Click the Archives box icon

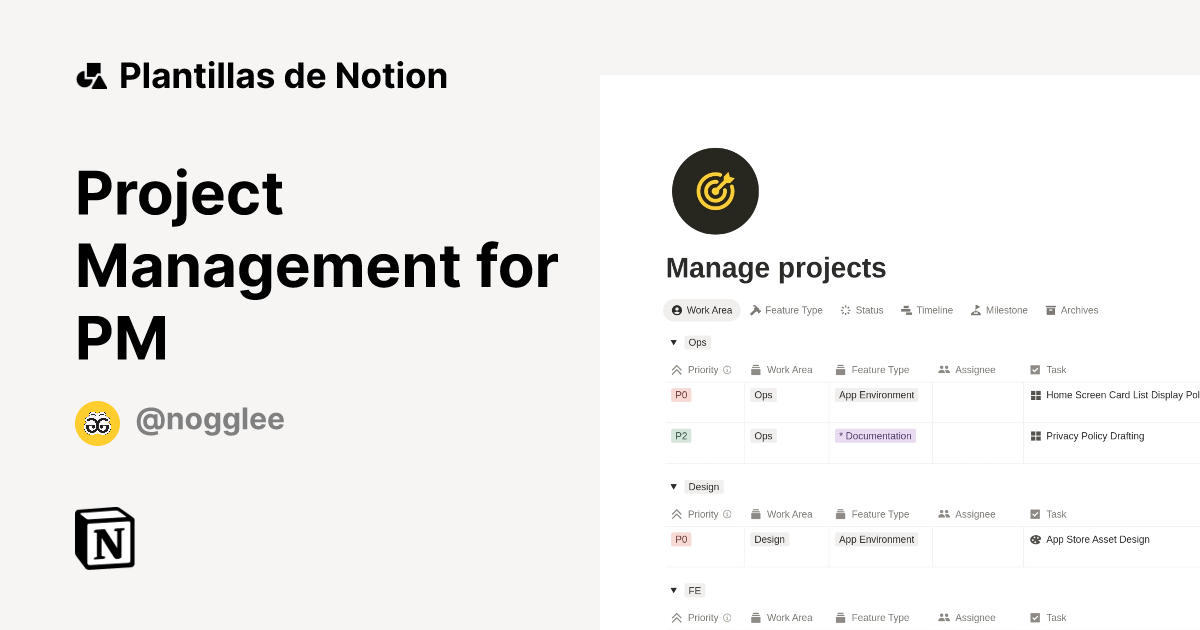1050,310
